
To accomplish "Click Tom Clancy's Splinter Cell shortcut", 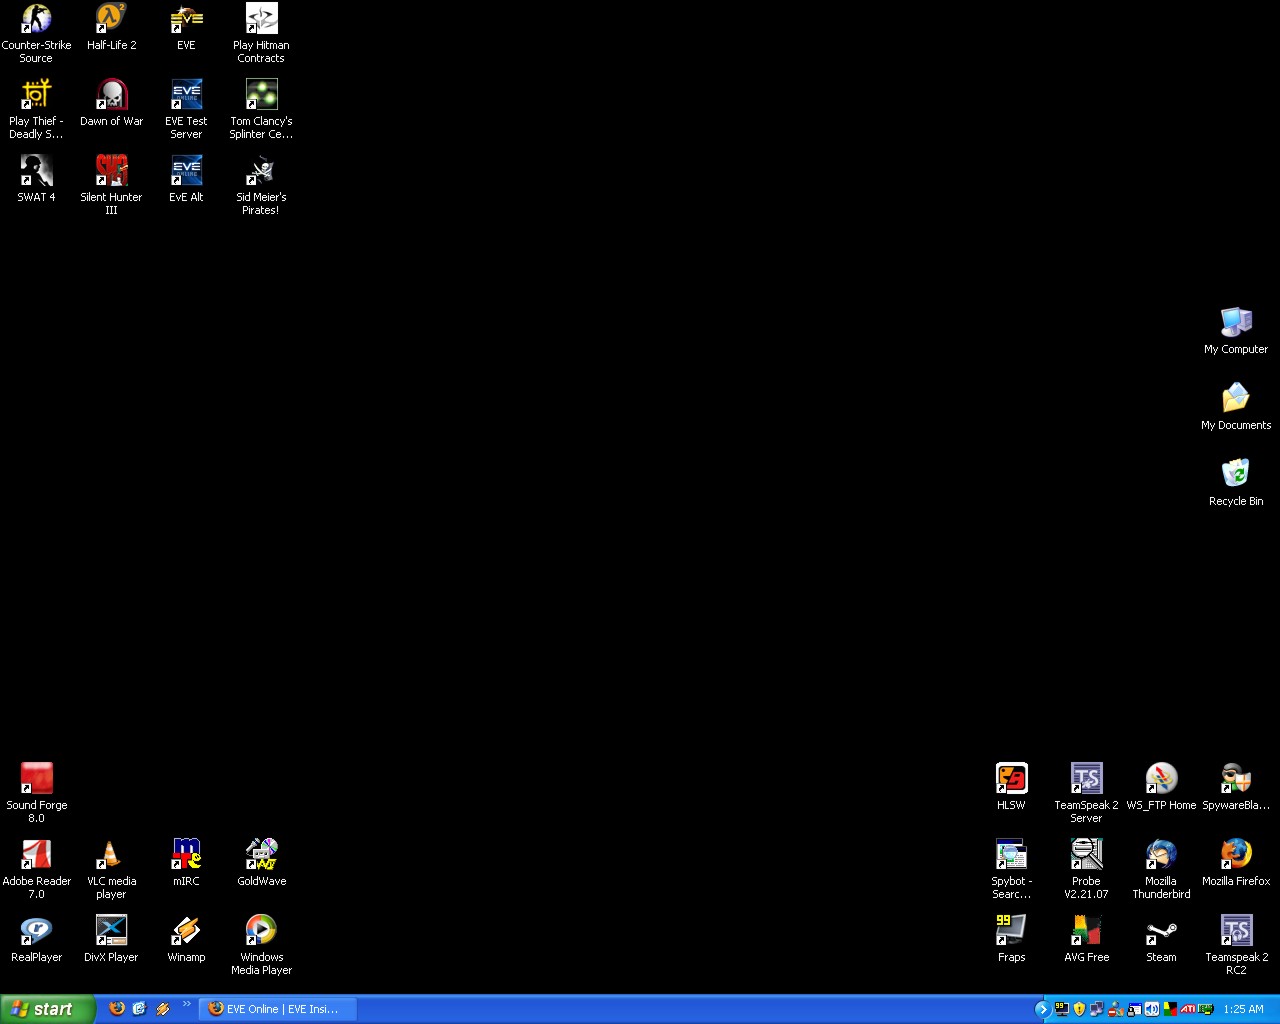I will click(x=261, y=109).
